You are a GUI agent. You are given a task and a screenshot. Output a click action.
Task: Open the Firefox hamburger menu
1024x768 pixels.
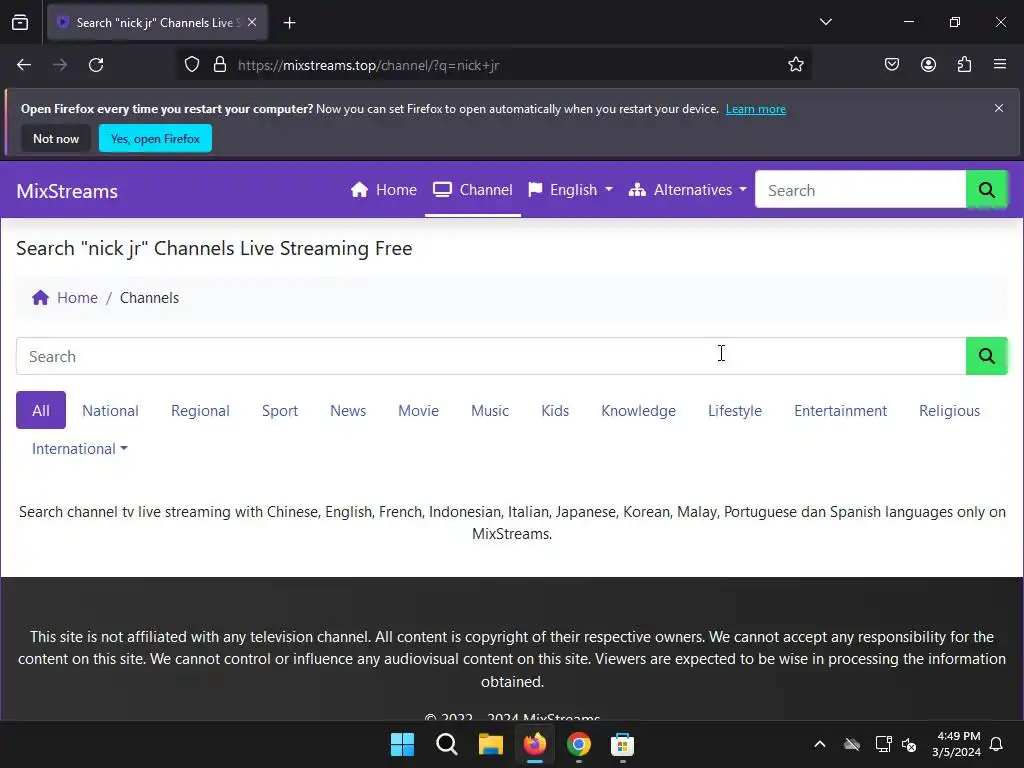(x=1000, y=65)
